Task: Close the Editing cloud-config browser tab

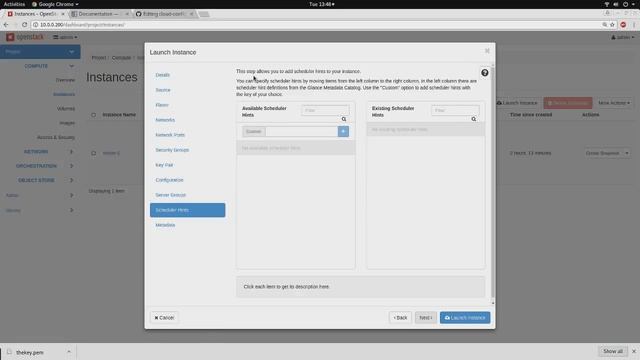Action: (191, 14)
